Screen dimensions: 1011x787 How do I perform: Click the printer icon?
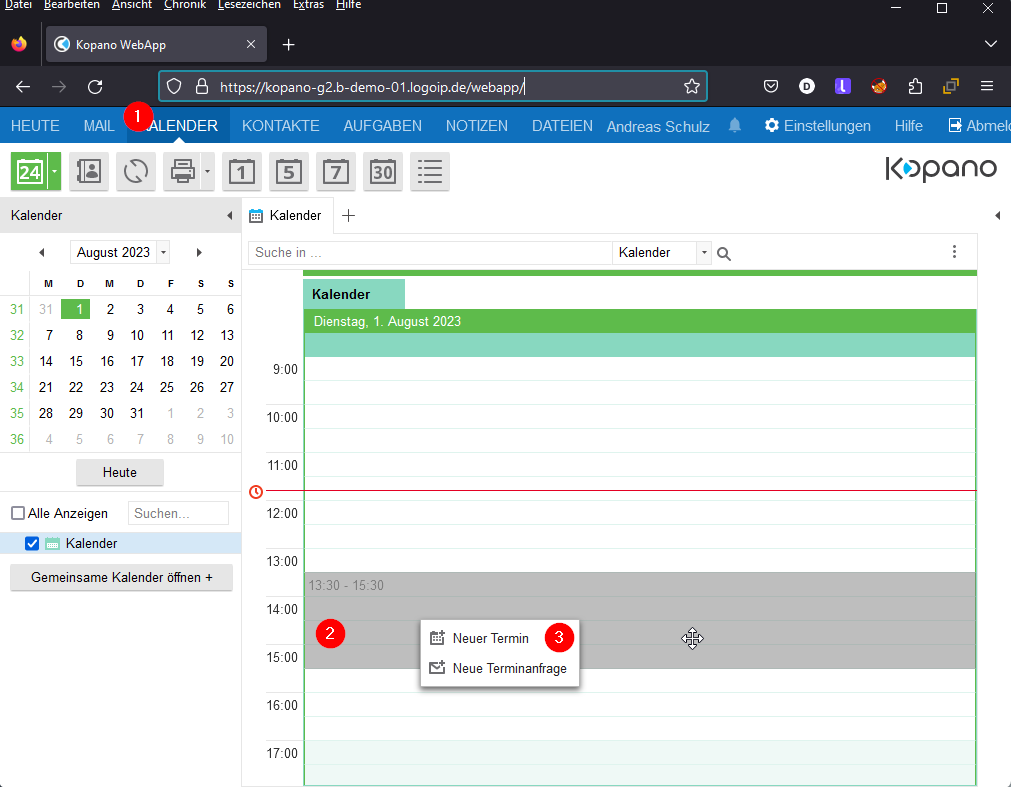pyautogui.click(x=182, y=172)
